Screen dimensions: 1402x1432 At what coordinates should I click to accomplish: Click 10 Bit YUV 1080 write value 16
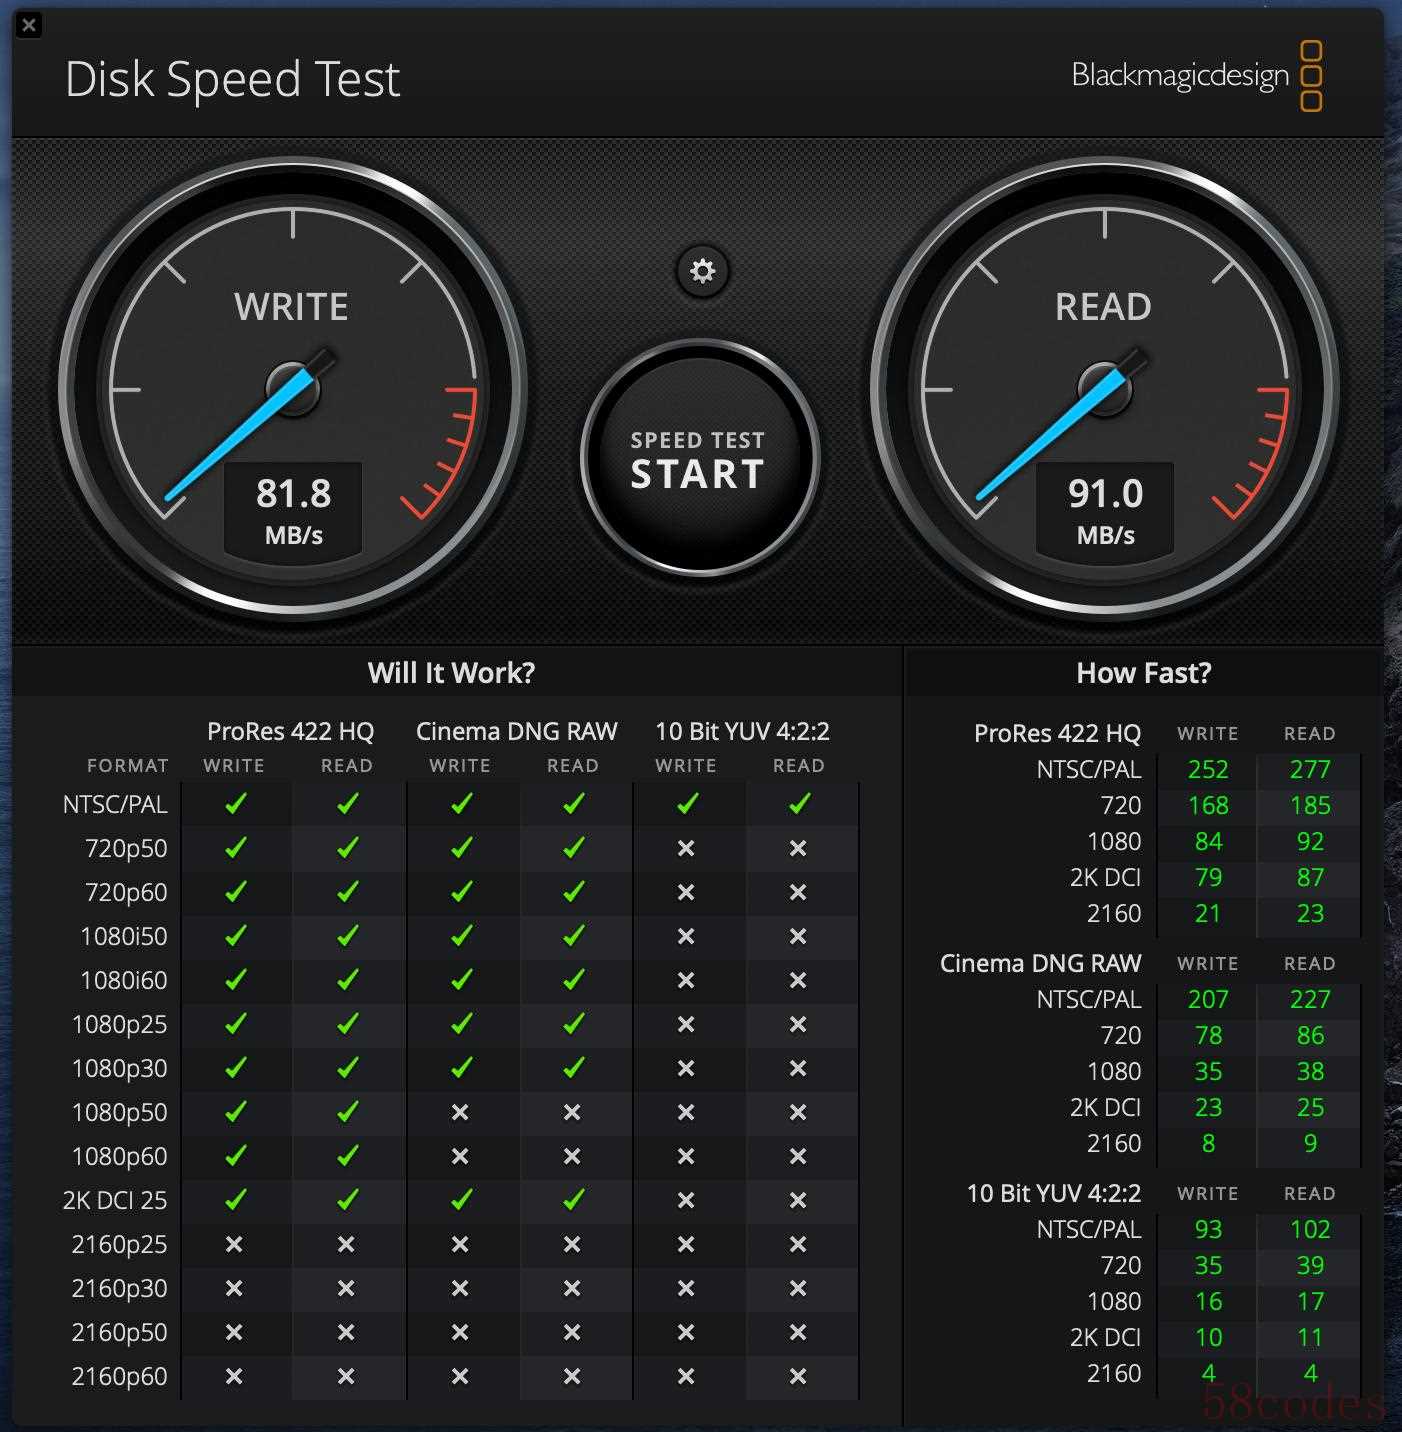pos(1208,1301)
